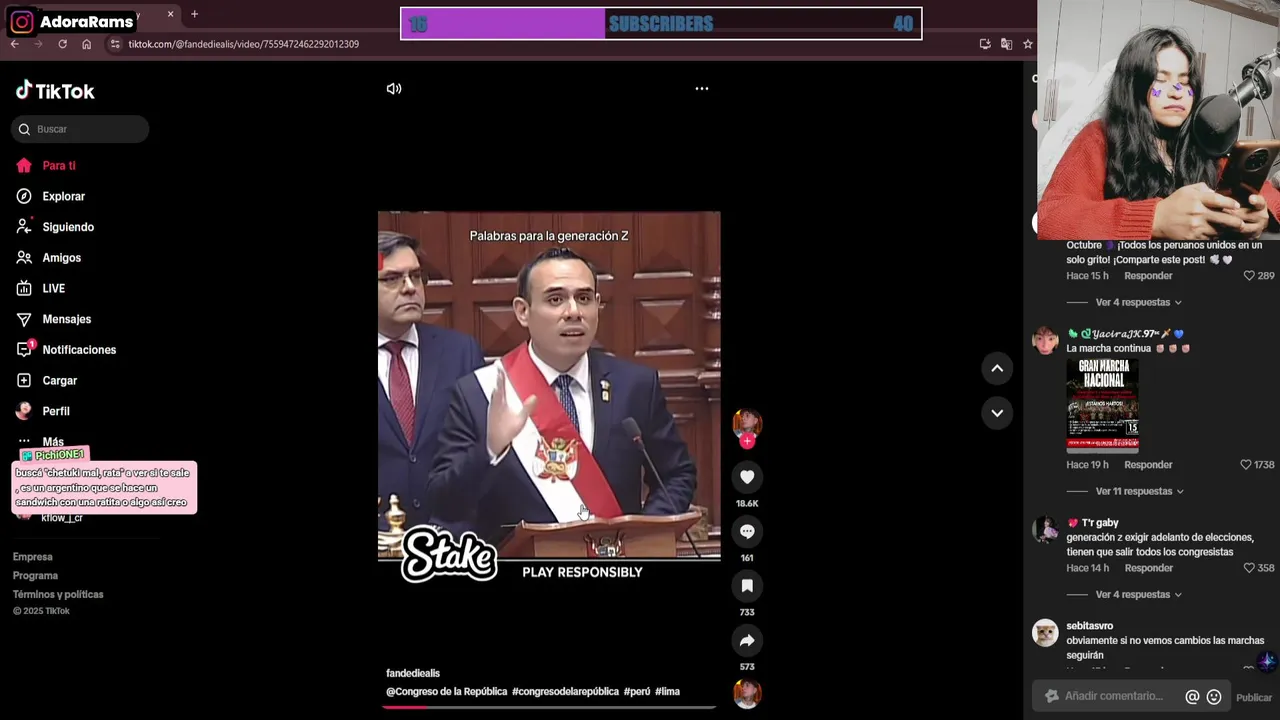Follow creator via the red plus badge
The image size is (1280, 720).
tap(747, 441)
